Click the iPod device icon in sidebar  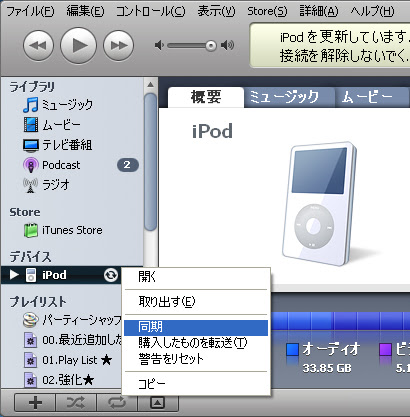[x=31, y=275]
